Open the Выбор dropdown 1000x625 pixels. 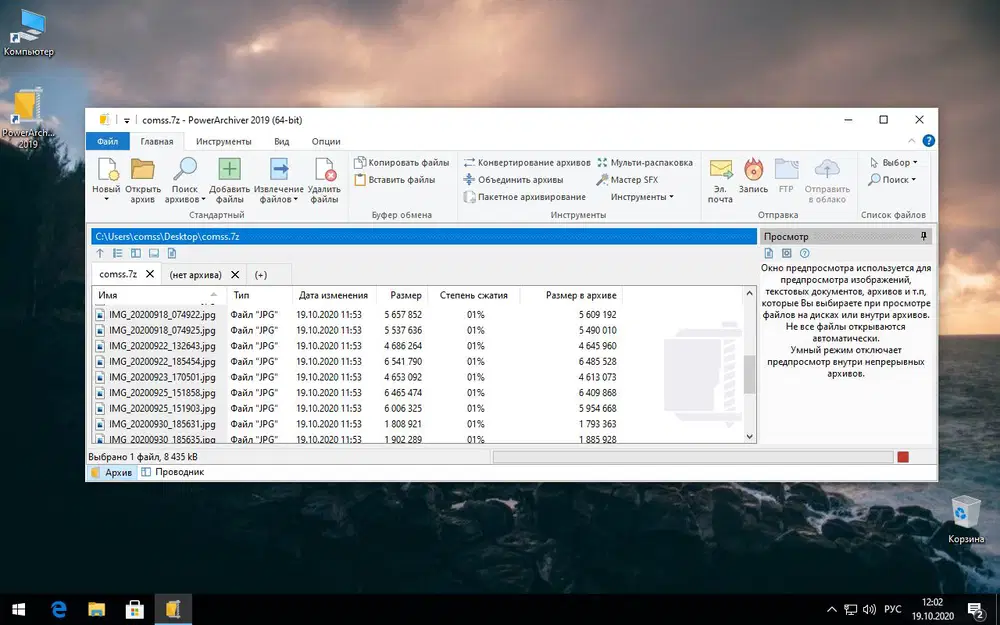coord(894,163)
